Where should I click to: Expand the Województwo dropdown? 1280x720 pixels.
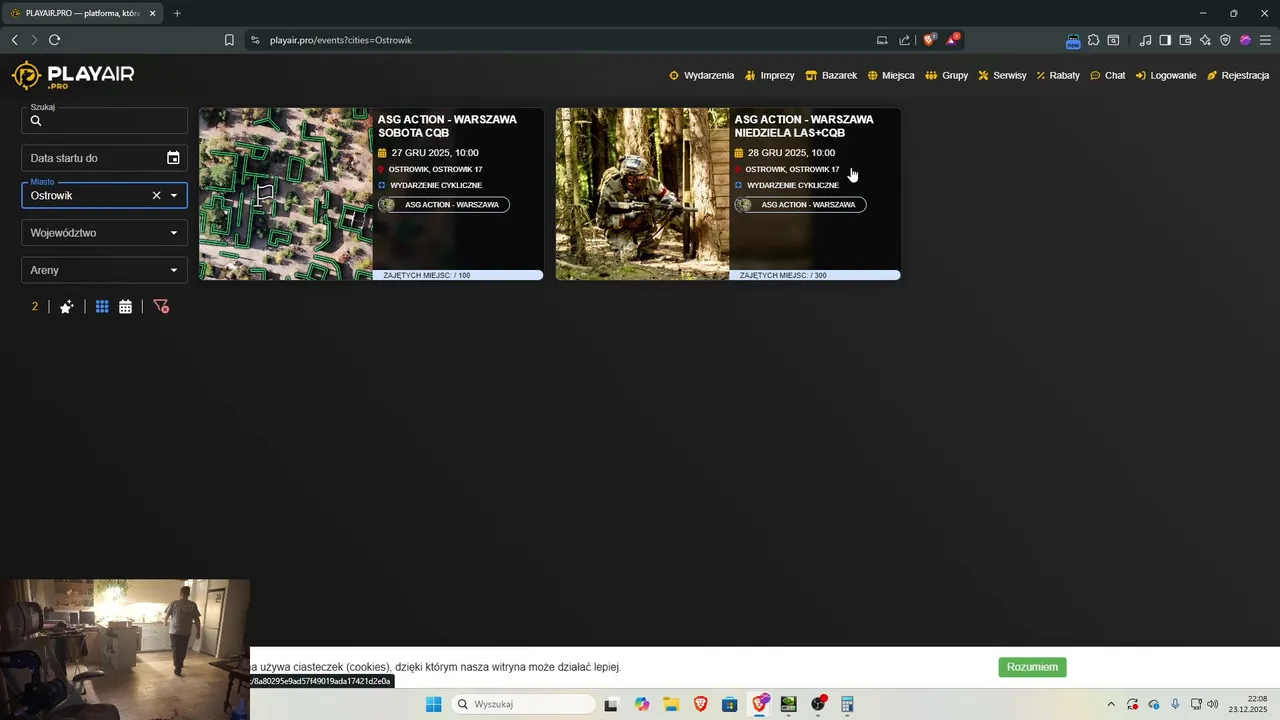pyautogui.click(x=105, y=233)
